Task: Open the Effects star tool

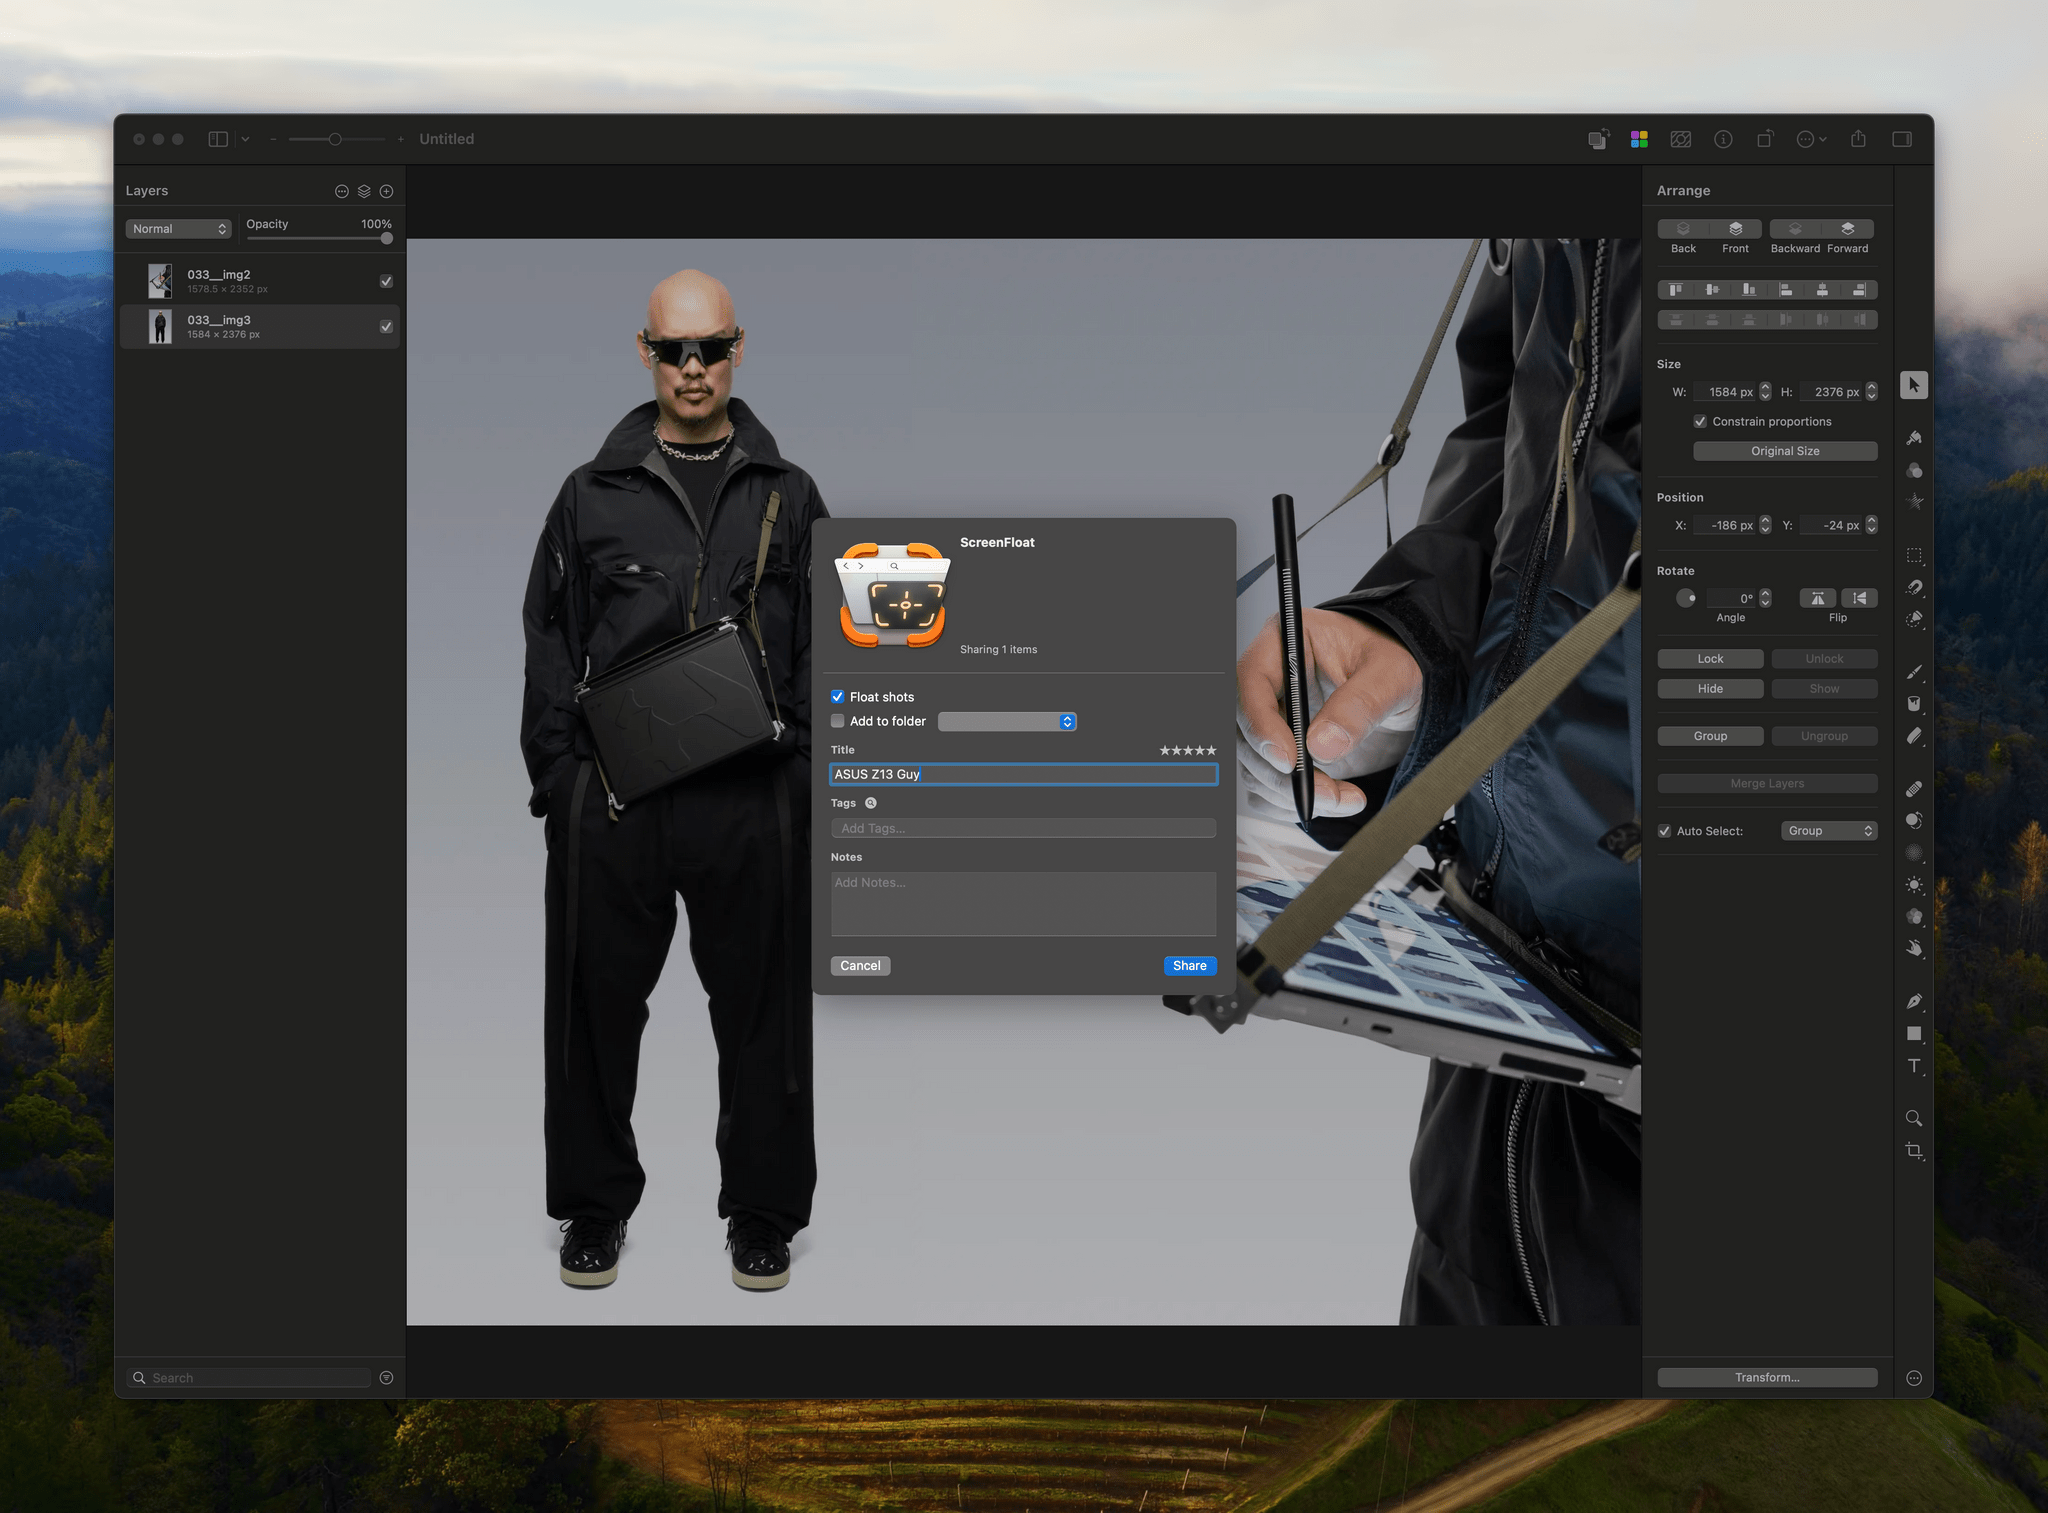Action: [x=1913, y=502]
